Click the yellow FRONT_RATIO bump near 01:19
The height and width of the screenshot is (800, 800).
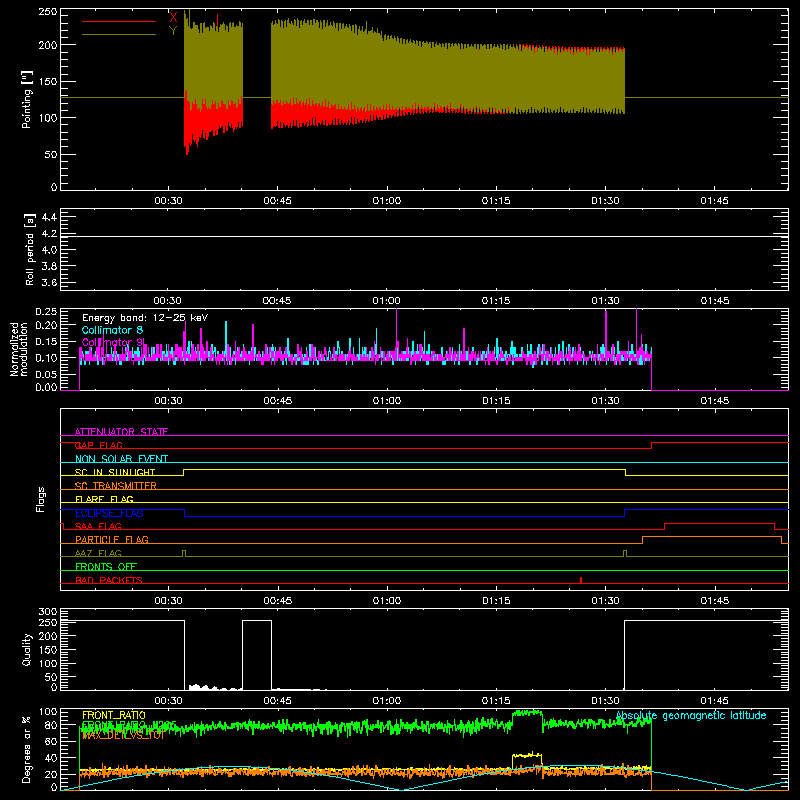coord(527,755)
